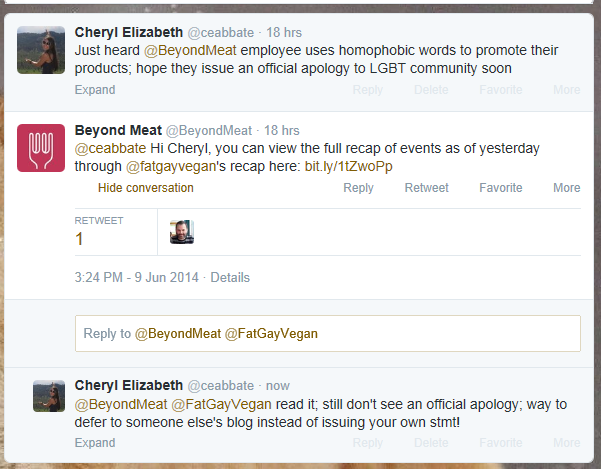Open Cheryl Elizabeth's avatar in top tweet

(x=41, y=50)
